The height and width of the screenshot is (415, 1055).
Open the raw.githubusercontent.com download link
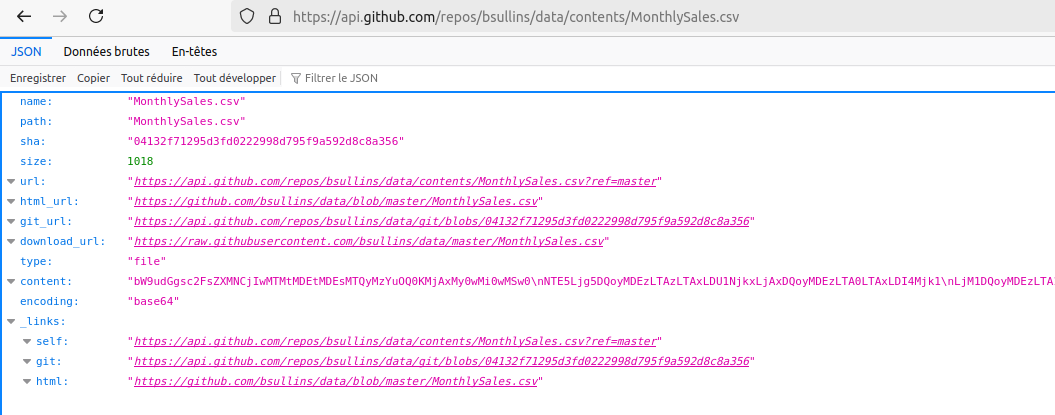[370, 241]
